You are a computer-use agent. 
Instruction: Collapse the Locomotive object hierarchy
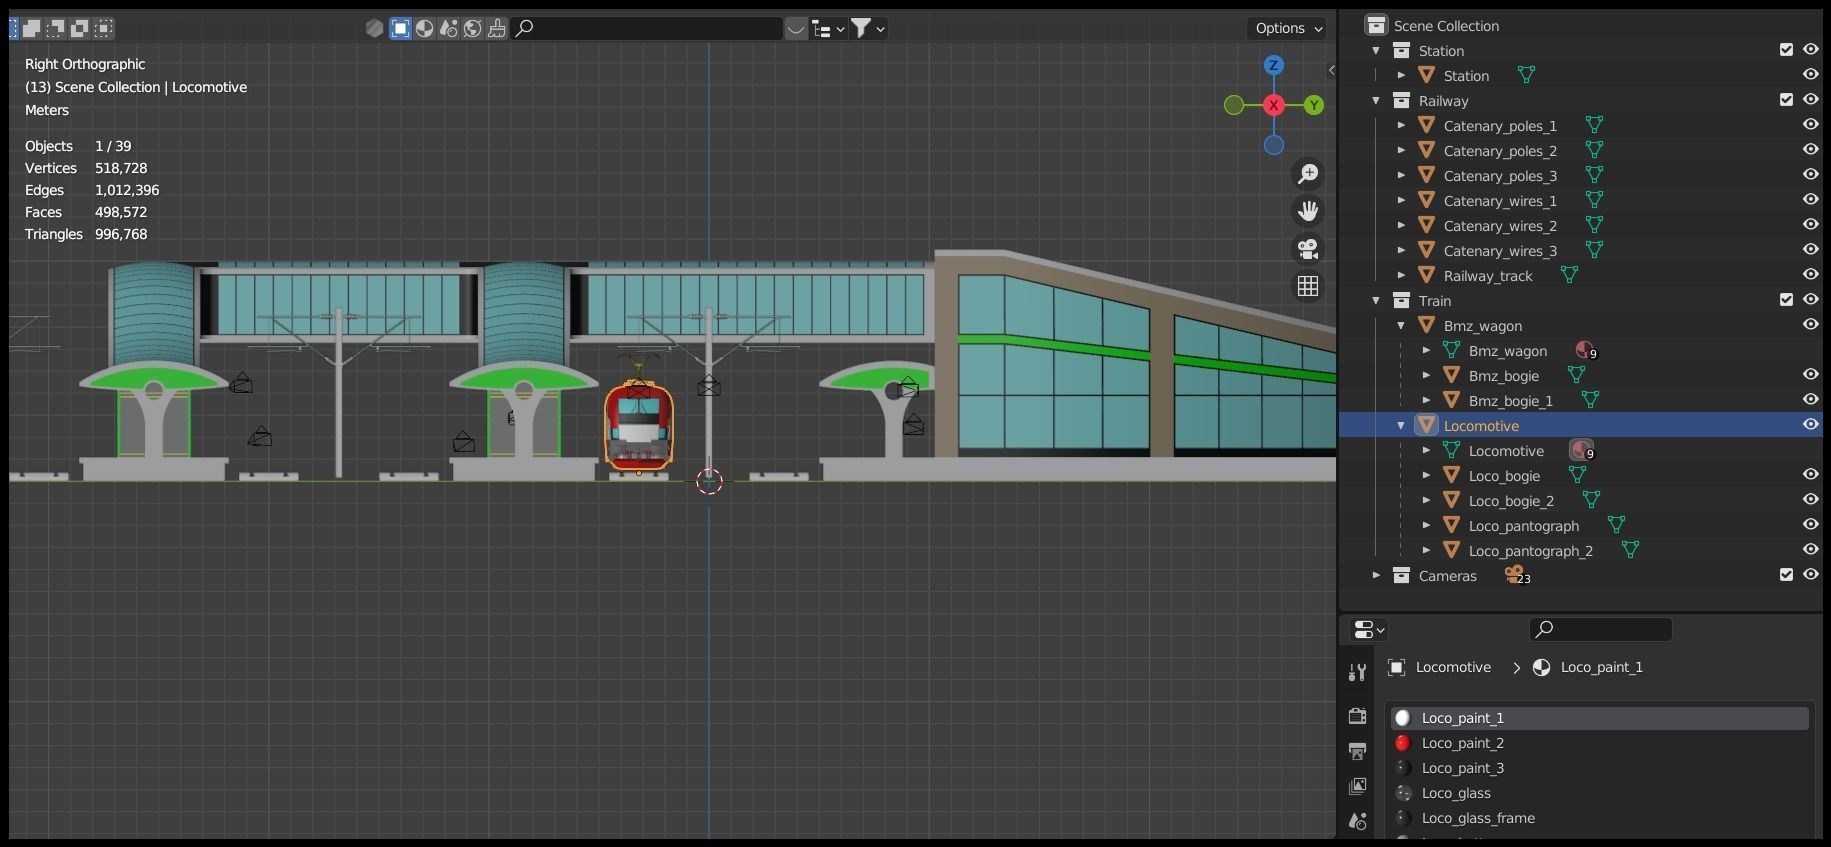pos(1401,425)
